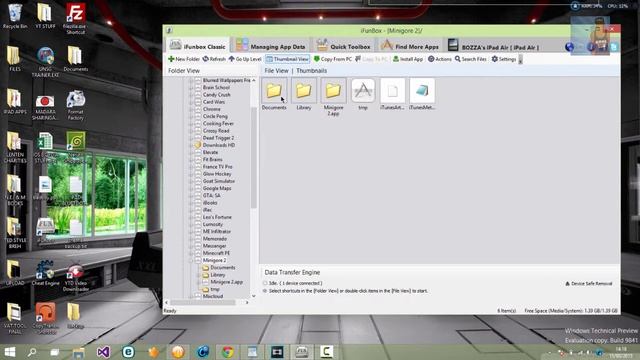Select Blurred Wallpapers in Folder View

tap(226, 80)
